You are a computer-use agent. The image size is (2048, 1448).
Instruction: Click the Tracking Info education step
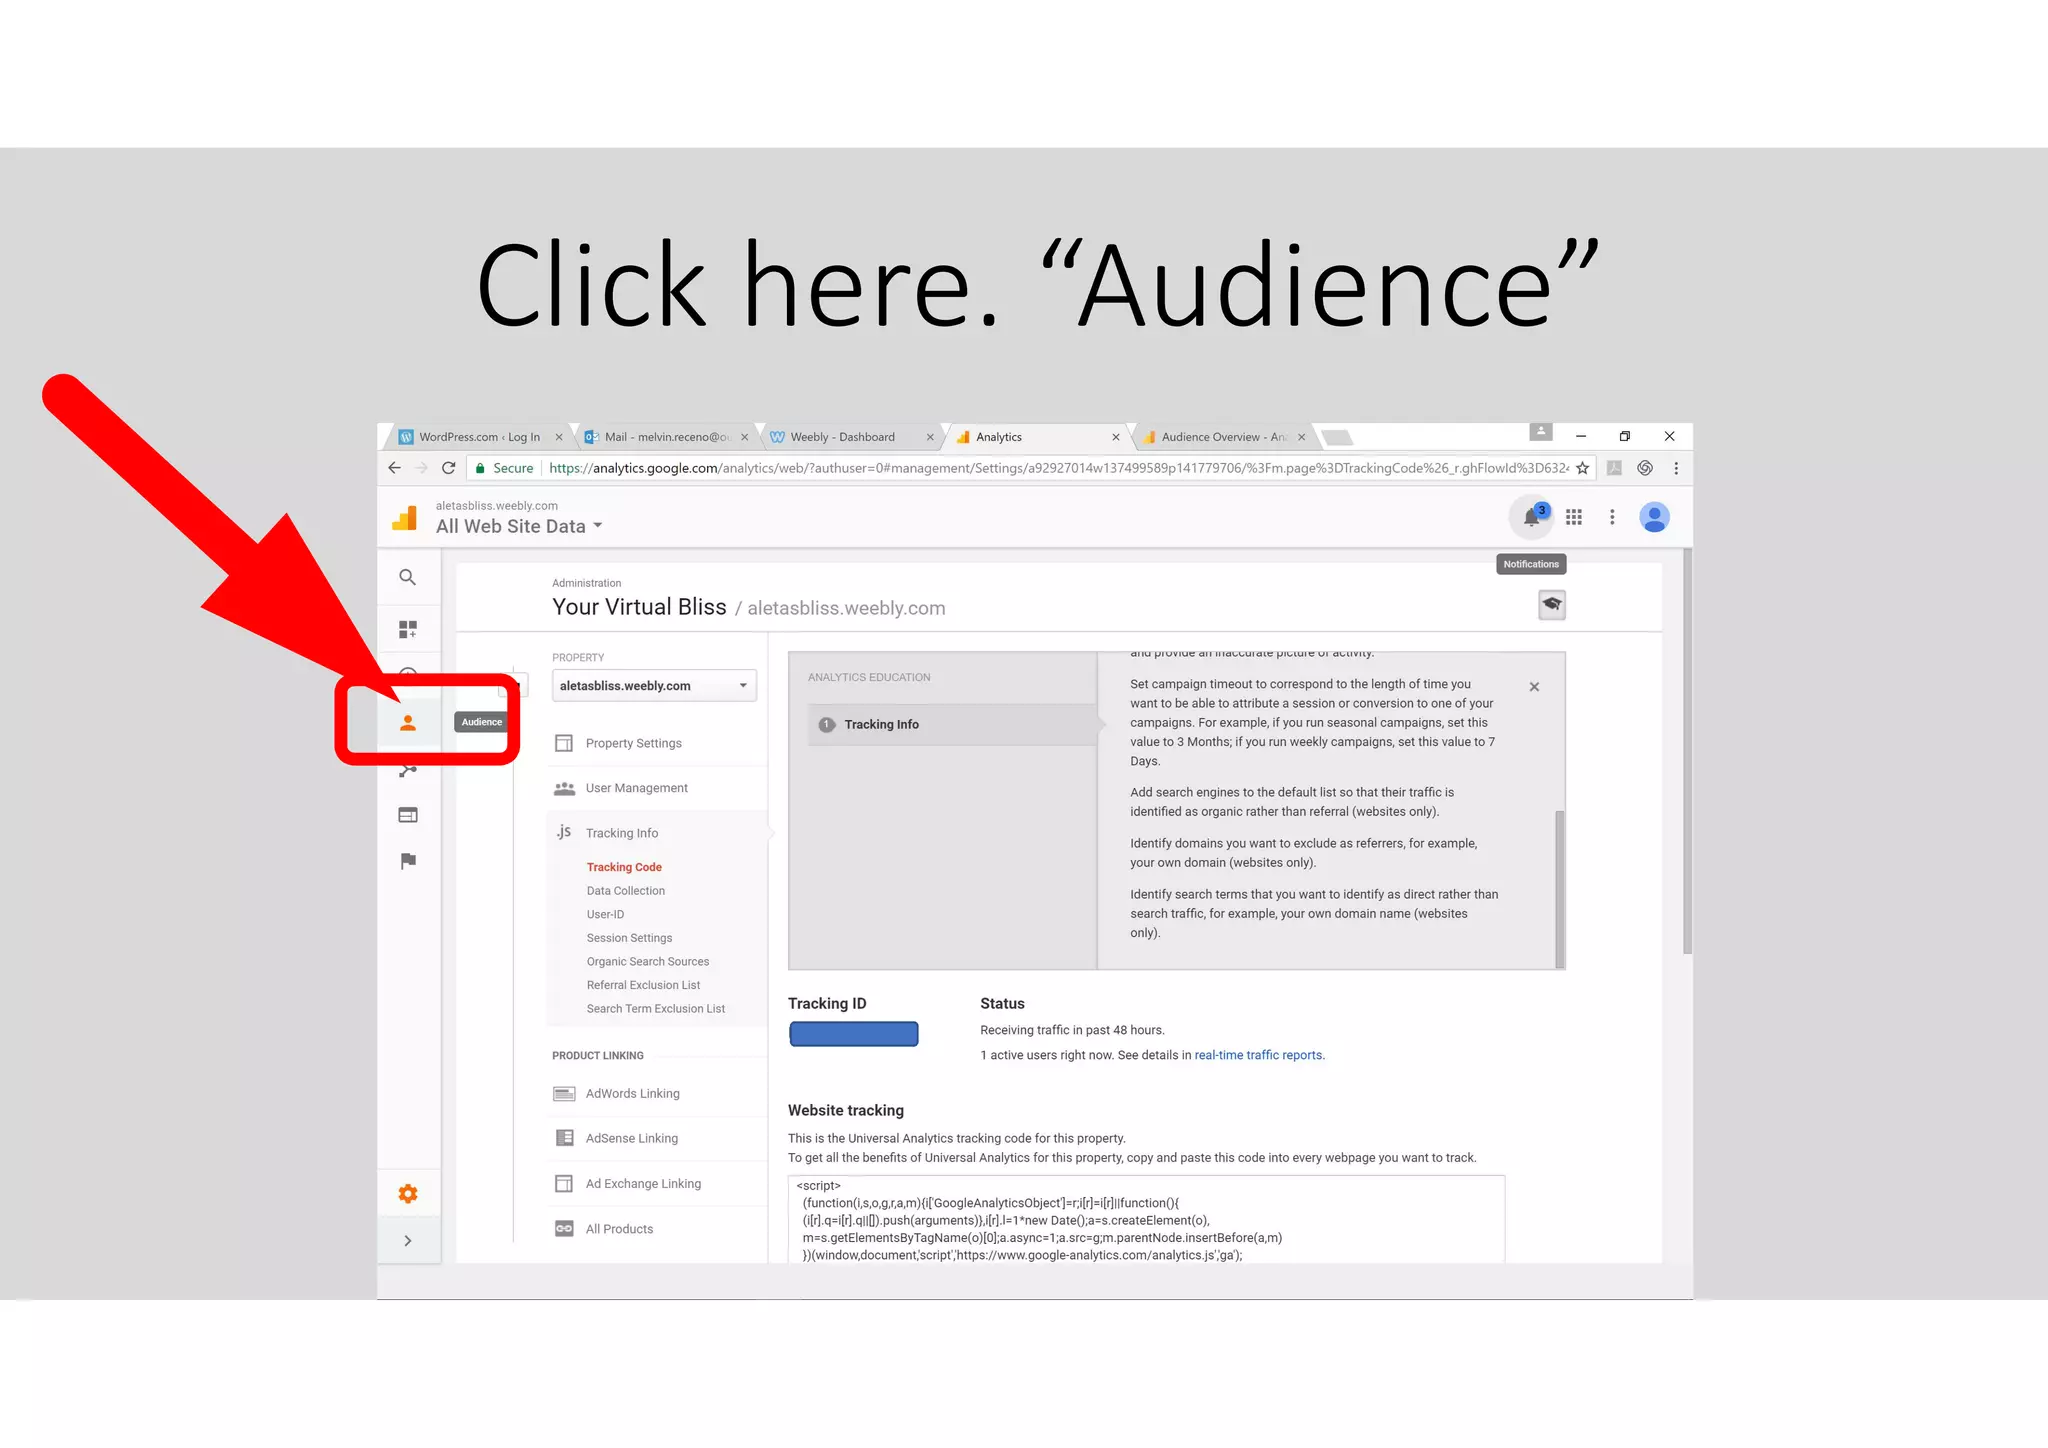click(x=952, y=724)
